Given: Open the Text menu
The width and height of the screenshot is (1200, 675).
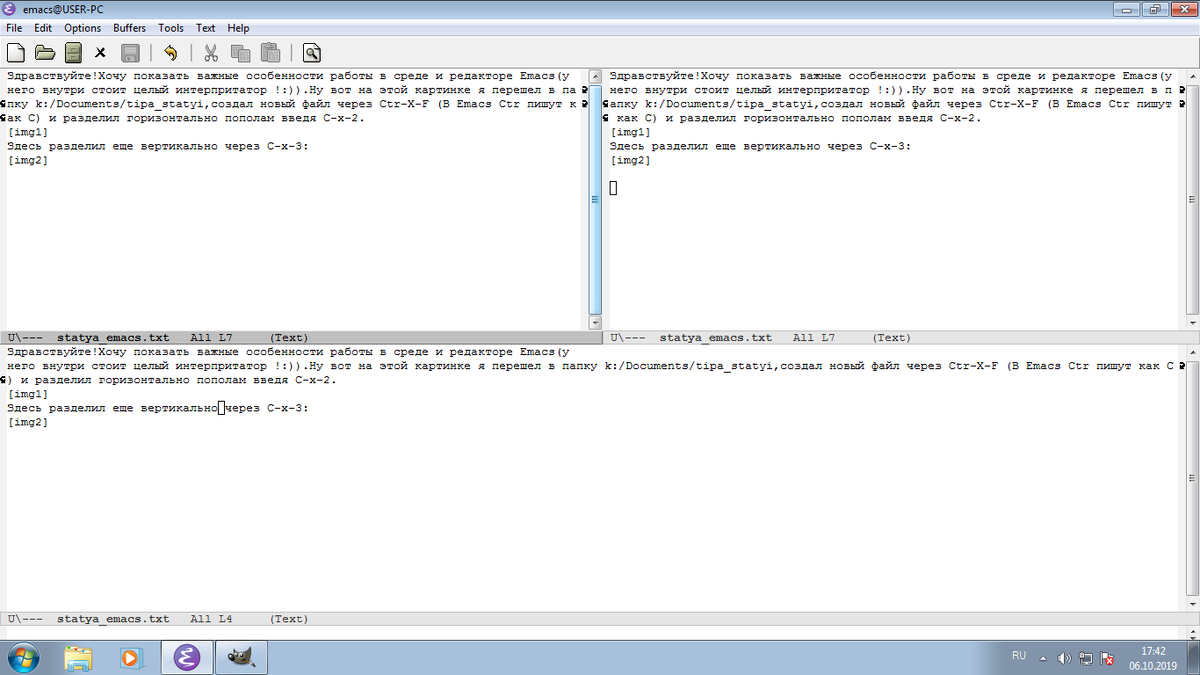Looking at the screenshot, I should pyautogui.click(x=206, y=28).
